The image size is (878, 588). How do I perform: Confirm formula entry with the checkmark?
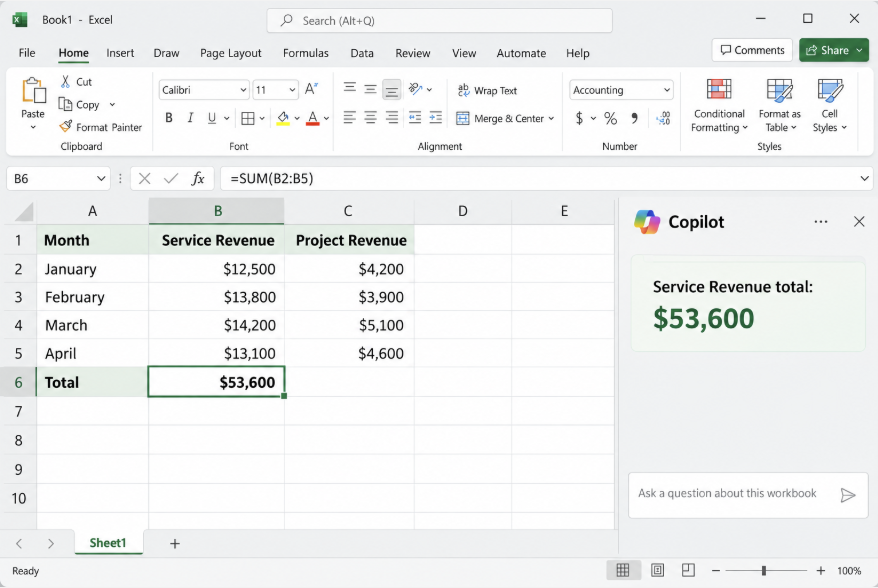tap(171, 179)
